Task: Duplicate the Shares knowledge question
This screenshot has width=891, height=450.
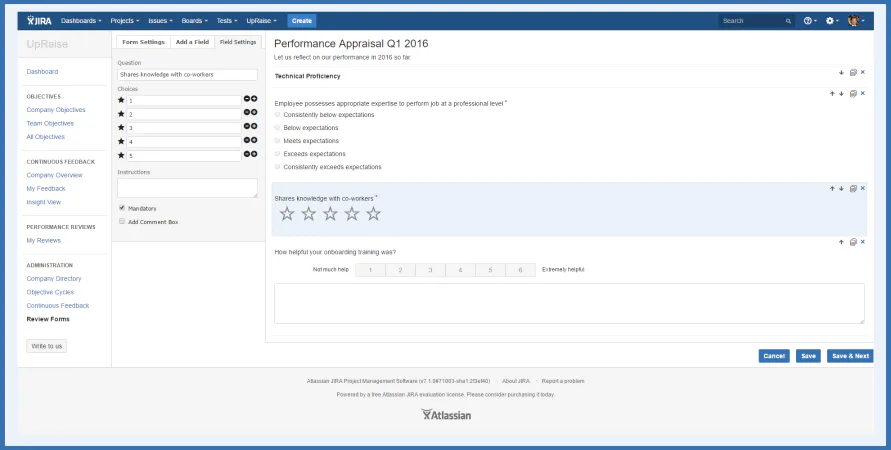Action: click(853, 189)
